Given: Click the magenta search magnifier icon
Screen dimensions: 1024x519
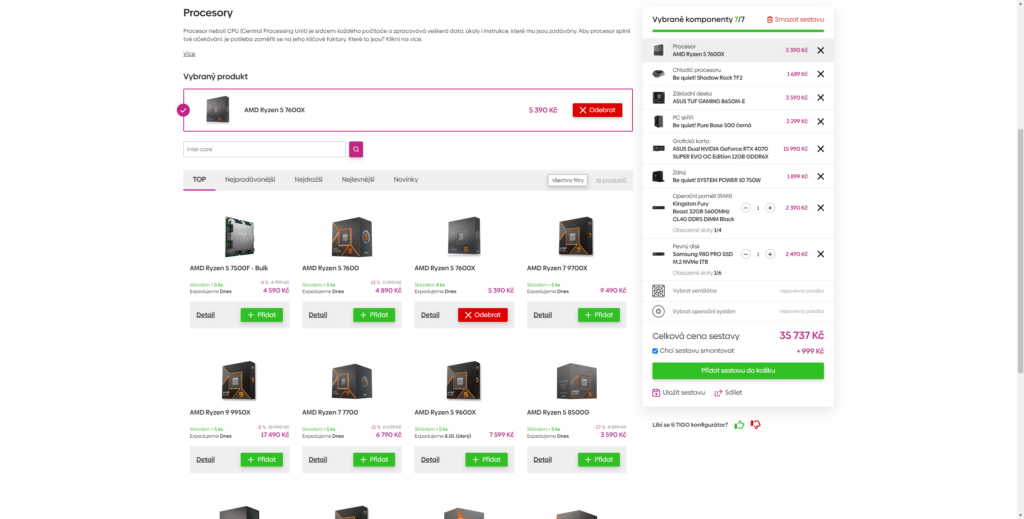Looking at the screenshot, I should click(x=356, y=149).
